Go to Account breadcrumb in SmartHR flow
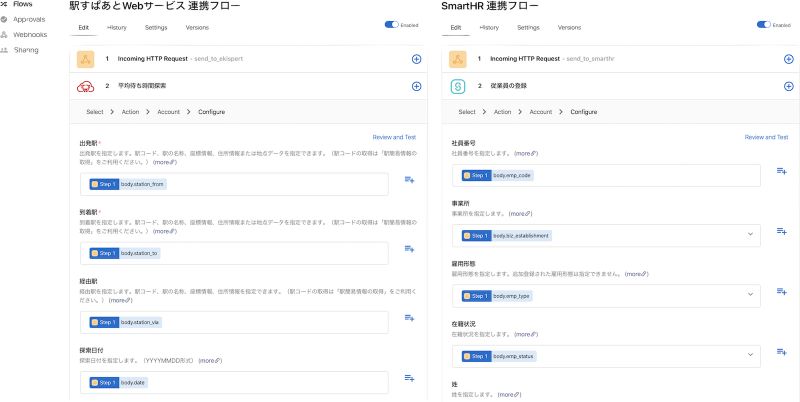This screenshot has height=402, width=800. pos(541,112)
